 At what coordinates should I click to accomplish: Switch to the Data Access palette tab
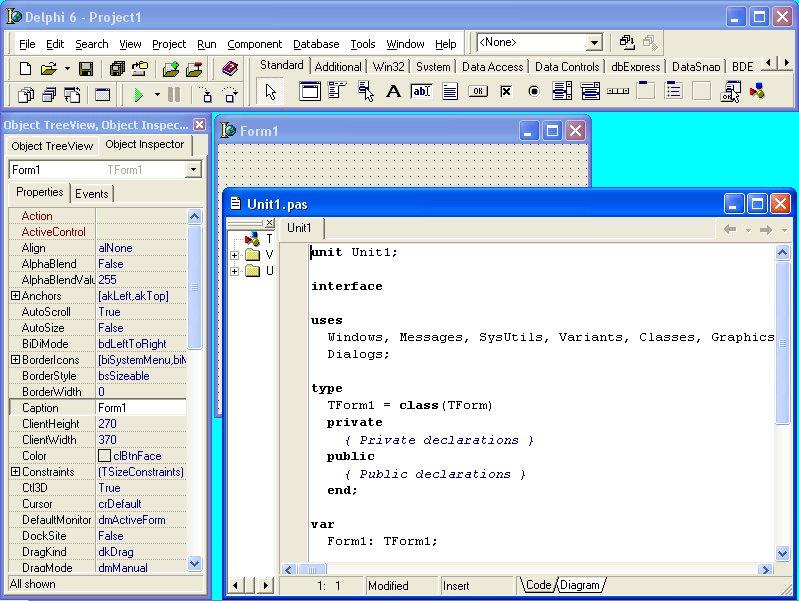tap(492, 67)
